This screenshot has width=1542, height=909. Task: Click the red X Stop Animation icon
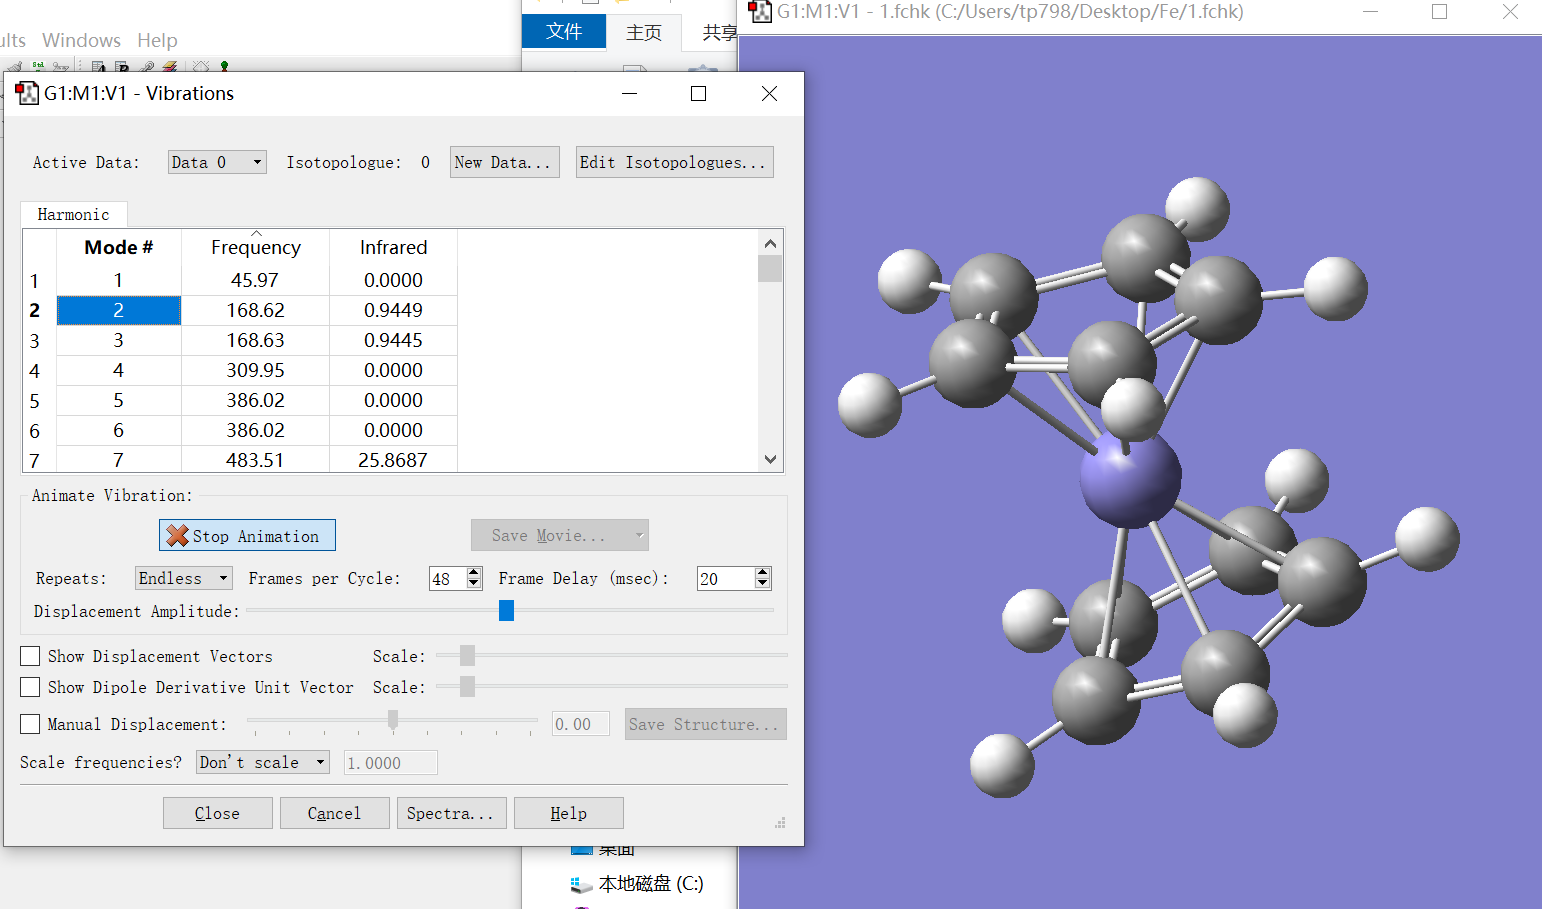click(x=177, y=536)
